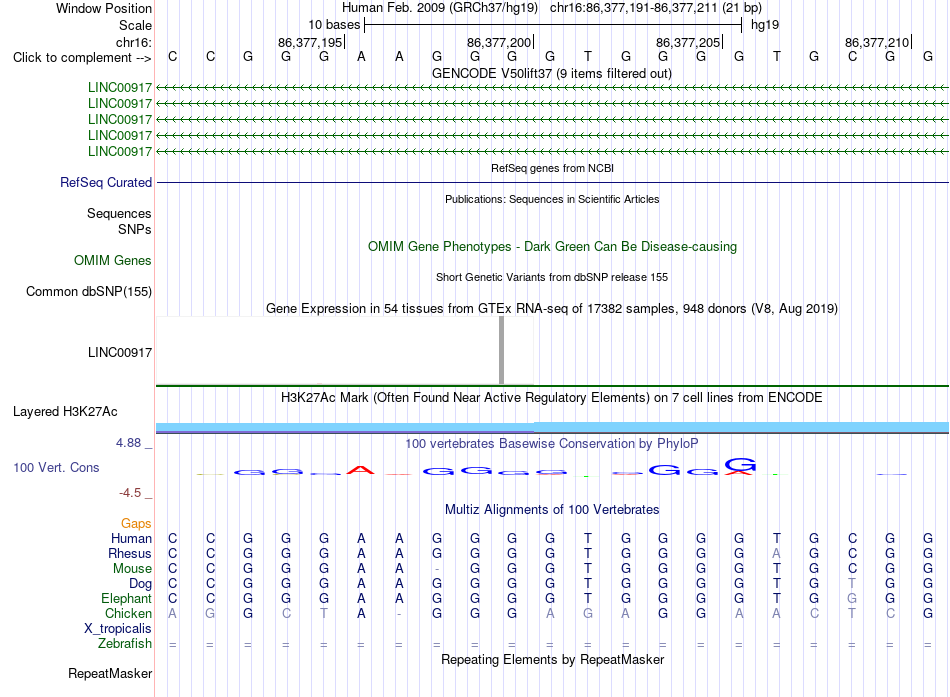Open the 100 Vert. Cons track label
Screen dimensions: 950x697
[56, 467]
